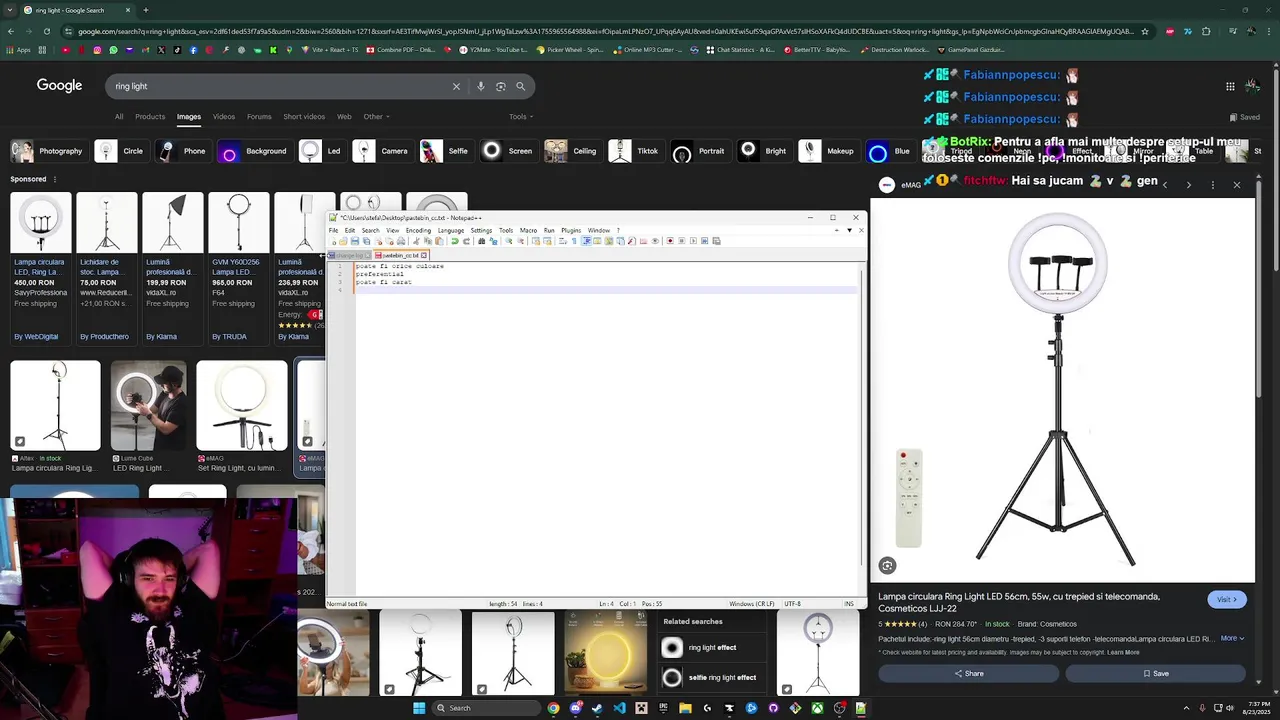Screen dimensions: 1280x720
Task: Click the Share button in preview panel
Action: [x=968, y=674]
